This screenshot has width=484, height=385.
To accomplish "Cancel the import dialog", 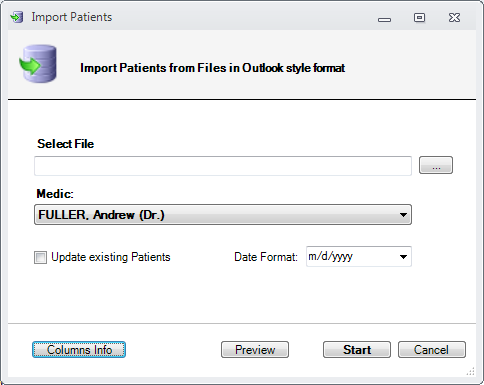I will click(x=432, y=350).
